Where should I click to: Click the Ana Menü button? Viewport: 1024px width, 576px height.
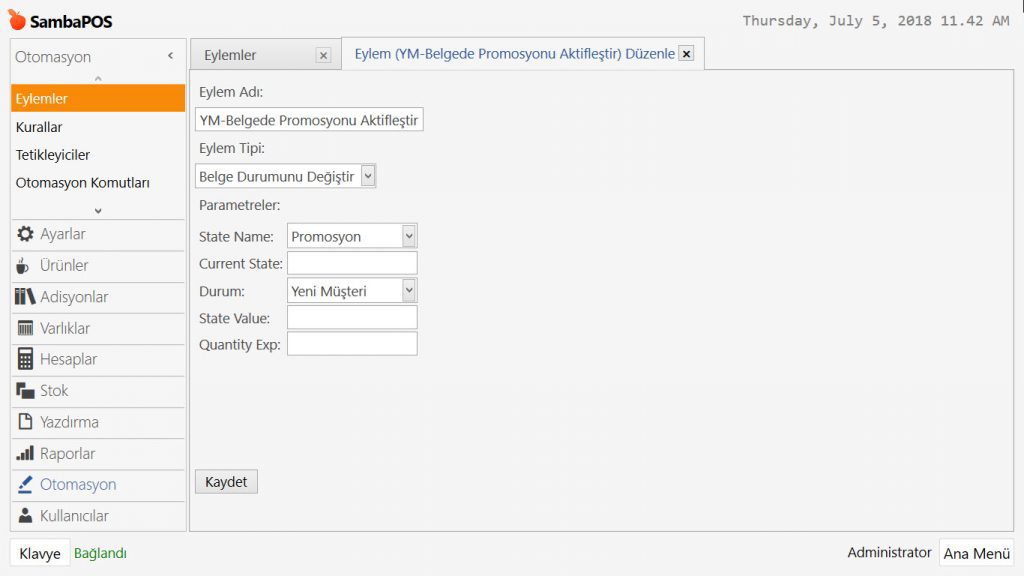[976, 553]
